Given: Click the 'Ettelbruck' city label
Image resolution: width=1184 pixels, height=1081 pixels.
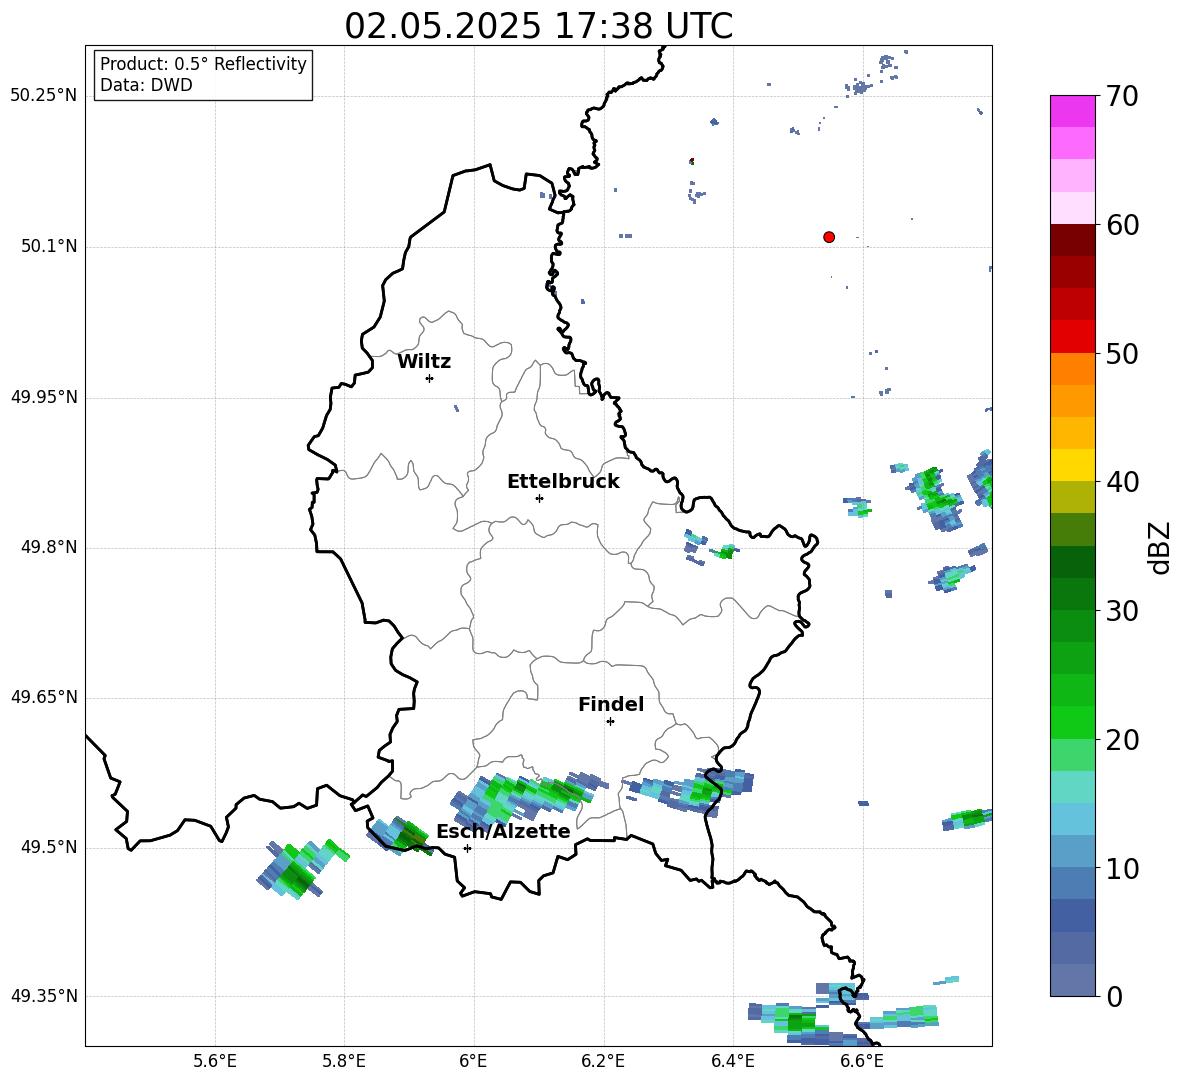Looking at the screenshot, I should click(563, 482).
